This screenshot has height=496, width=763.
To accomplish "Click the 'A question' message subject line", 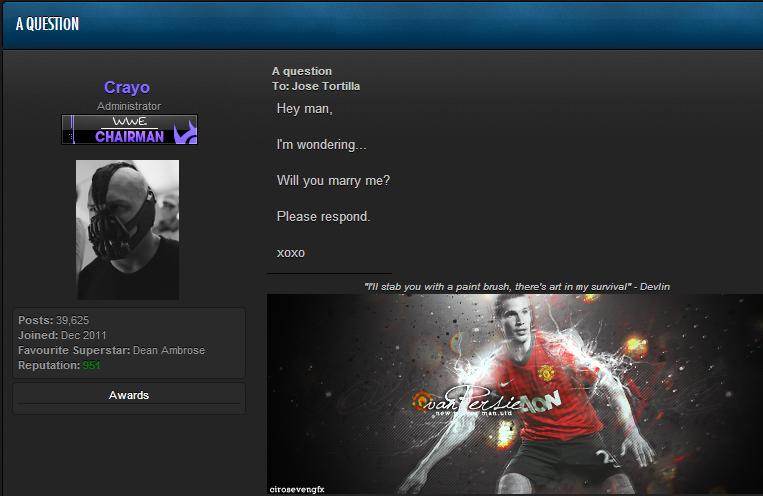I will click(x=301, y=72).
